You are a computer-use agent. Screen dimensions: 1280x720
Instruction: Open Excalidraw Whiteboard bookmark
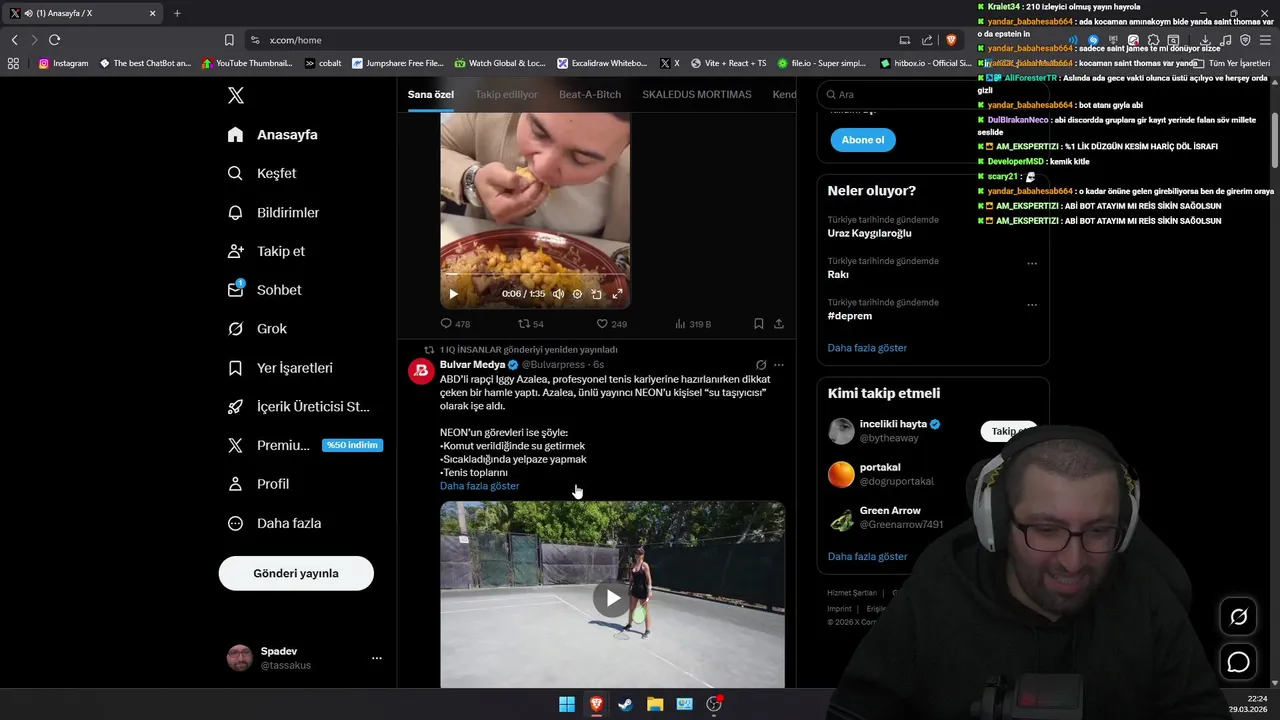602,63
